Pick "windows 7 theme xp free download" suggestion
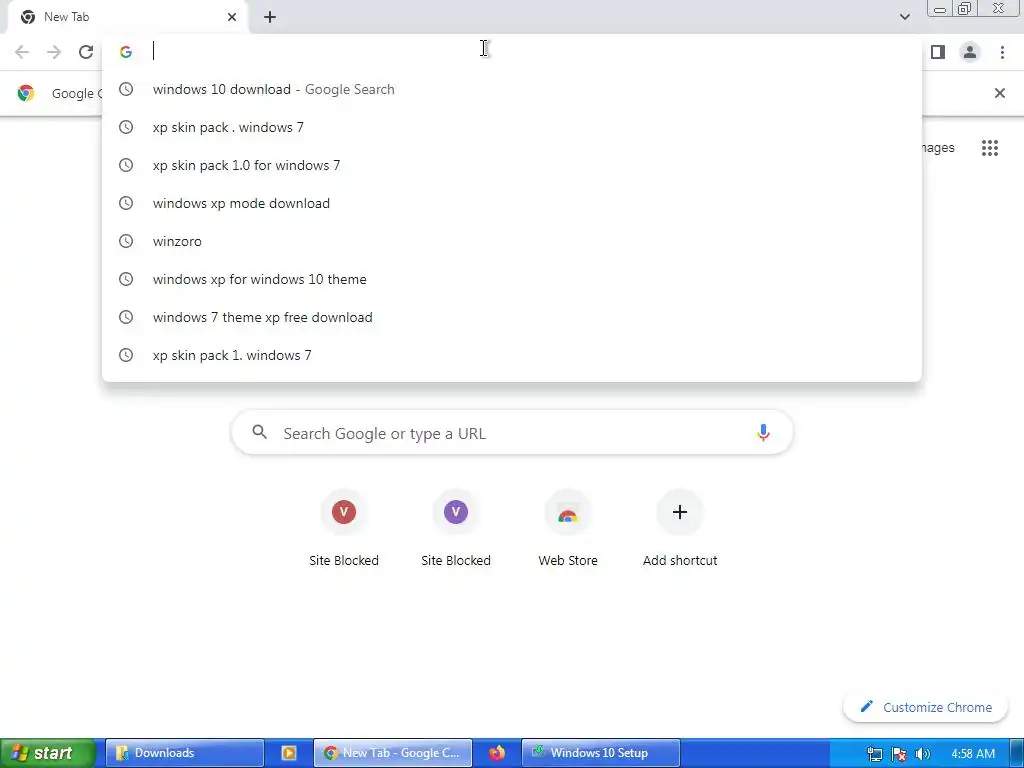The image size is (1024, 768). 512,317
